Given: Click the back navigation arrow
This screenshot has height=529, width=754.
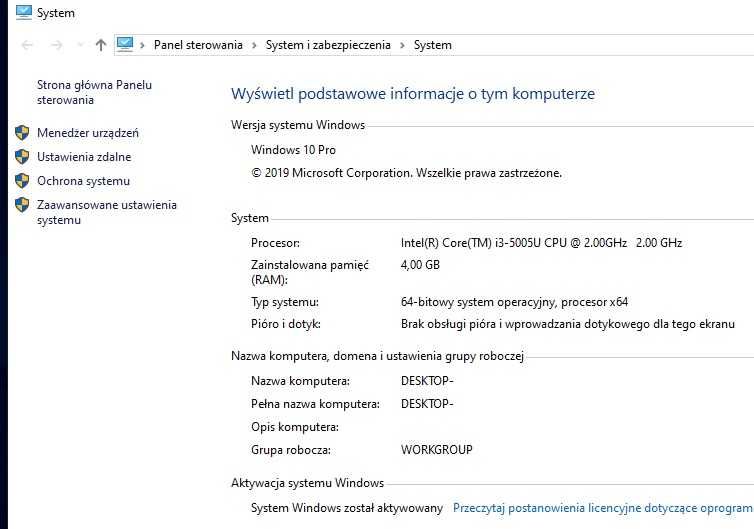Looking at the screenshot, I should coord(27,45).
